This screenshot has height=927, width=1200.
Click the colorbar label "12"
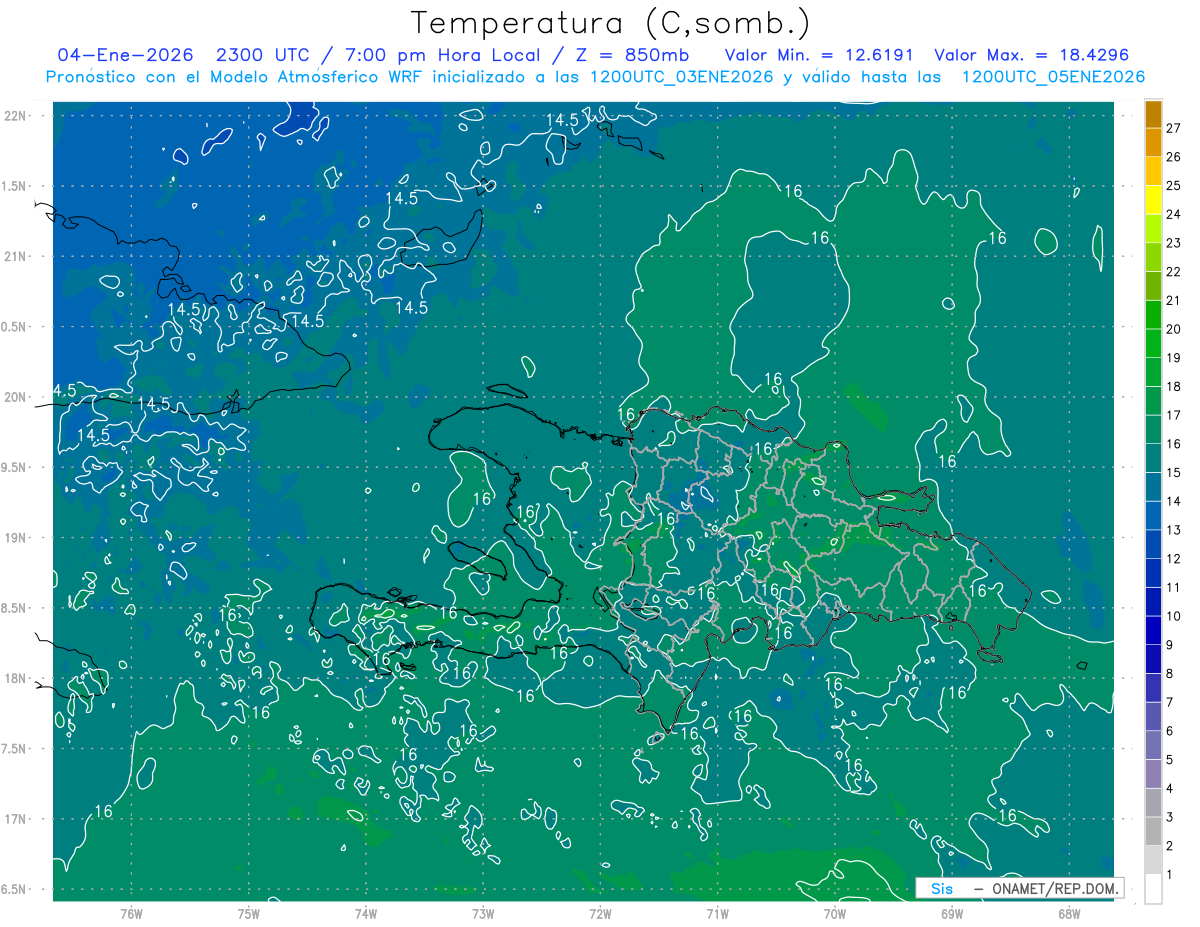tap(1173, 559)
